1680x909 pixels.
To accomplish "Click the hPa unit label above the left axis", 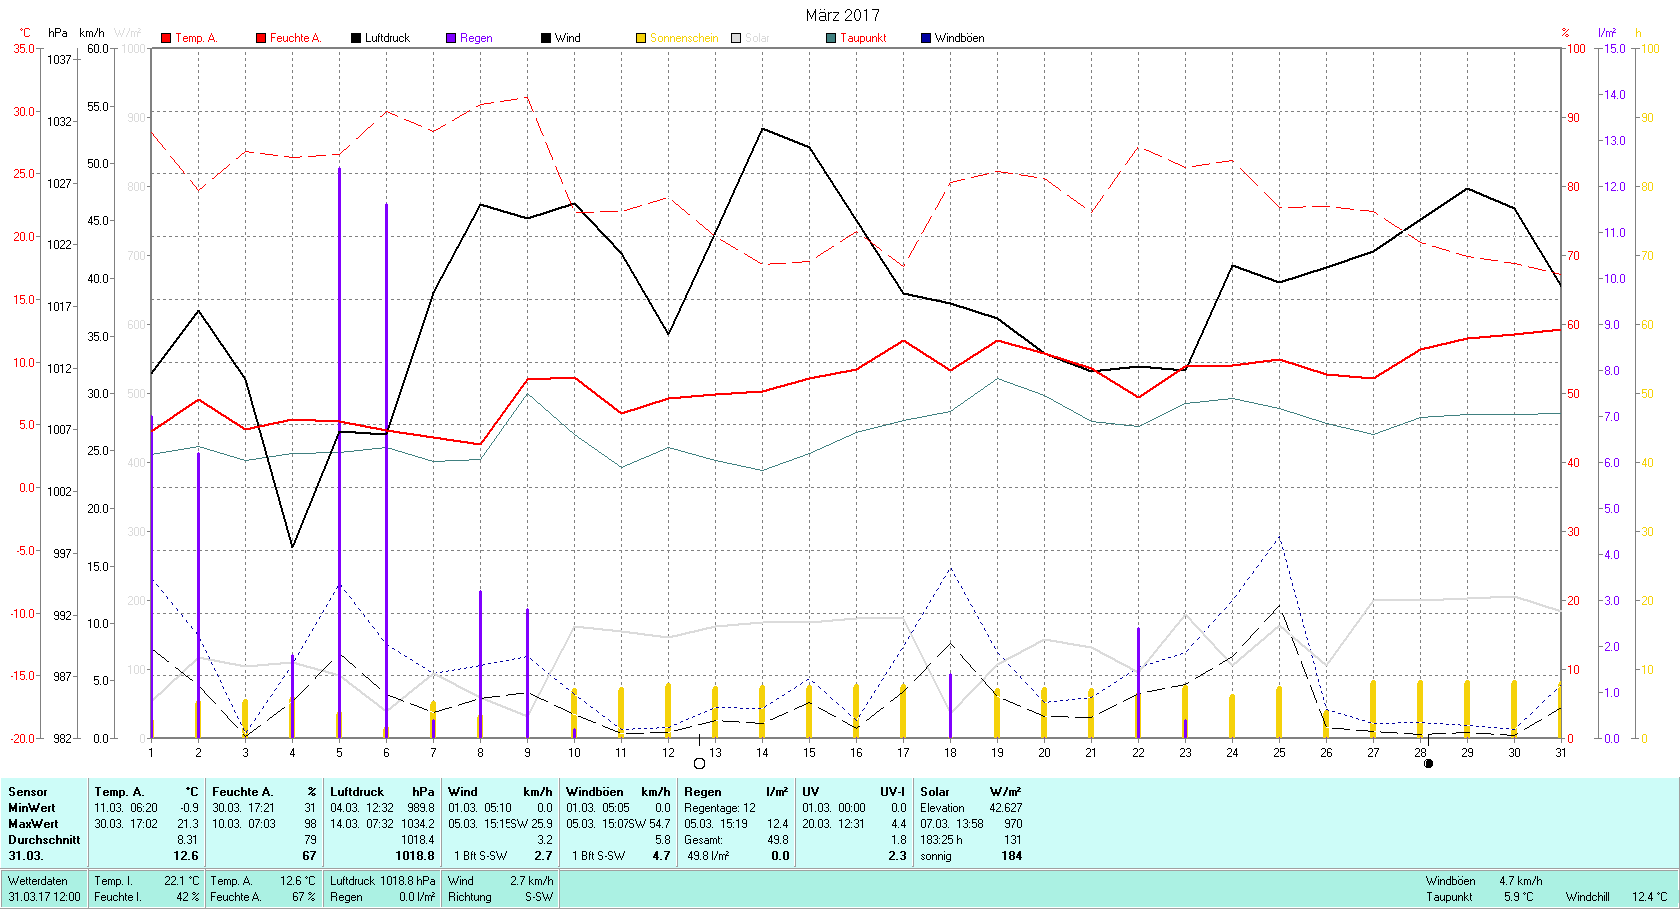I will tap(58, 33).
